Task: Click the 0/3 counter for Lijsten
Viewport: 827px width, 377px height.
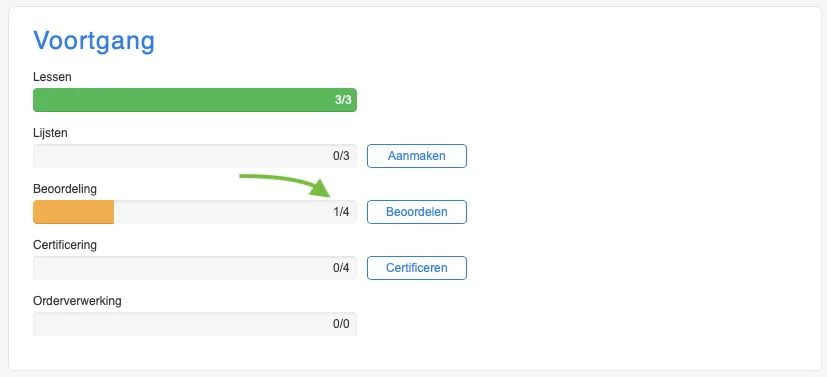Action: tap(341, 156)
